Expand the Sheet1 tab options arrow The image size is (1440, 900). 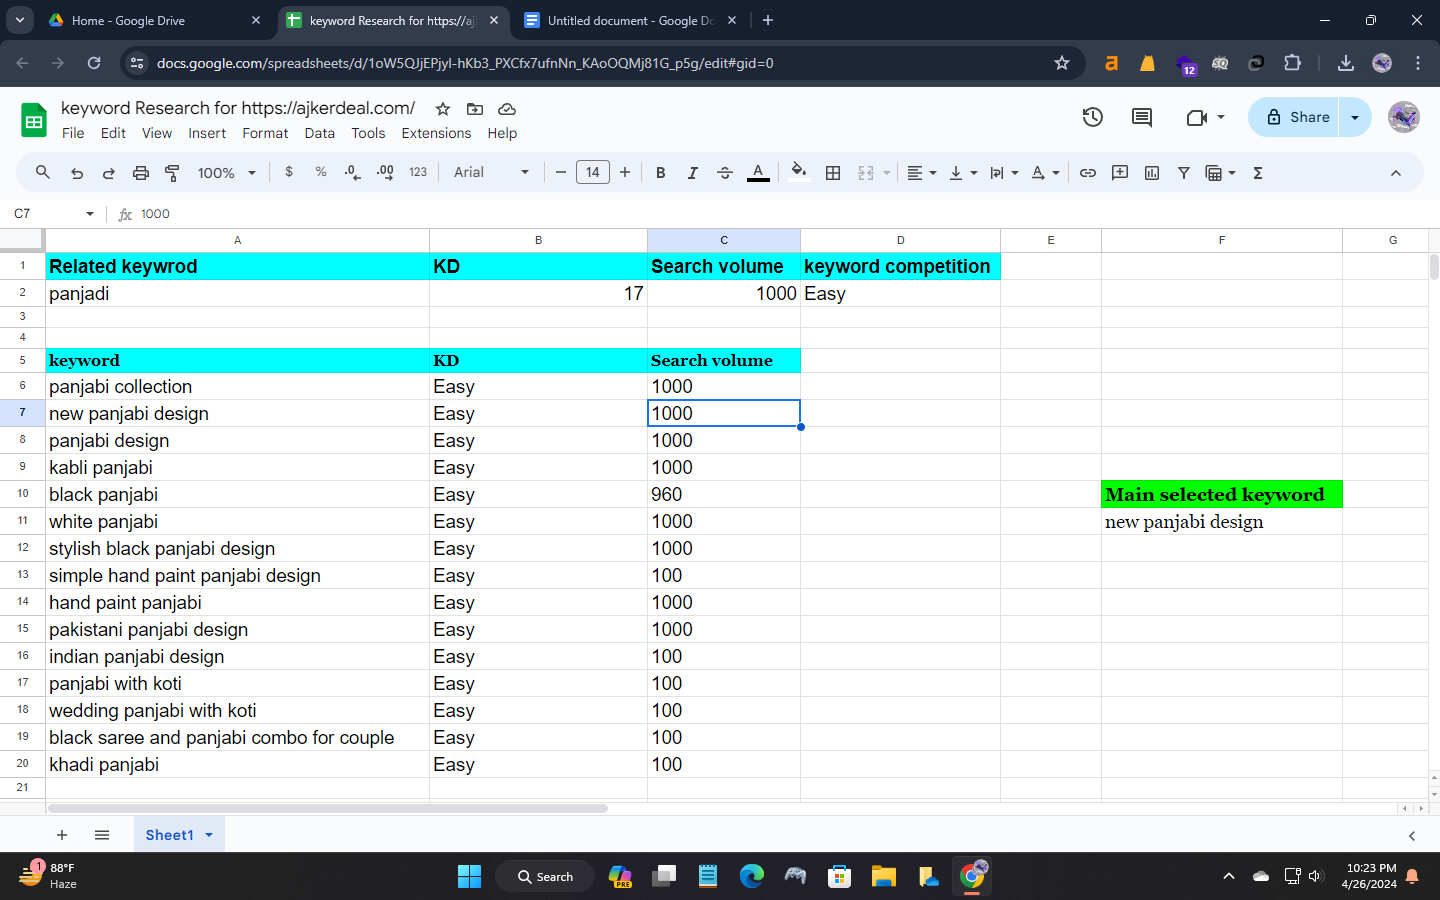209,835
